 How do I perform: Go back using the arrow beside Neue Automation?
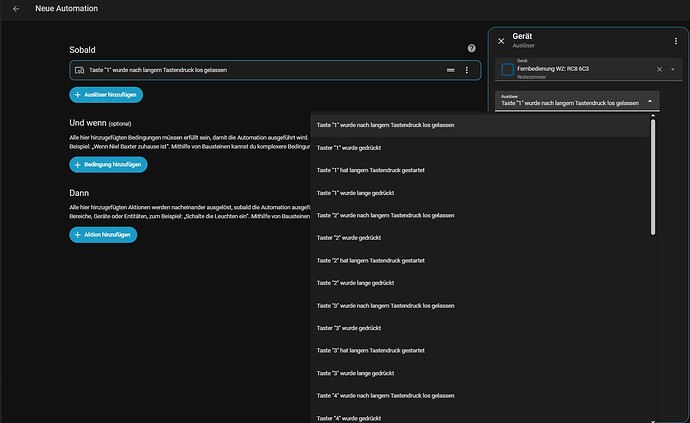click(16, 9)
